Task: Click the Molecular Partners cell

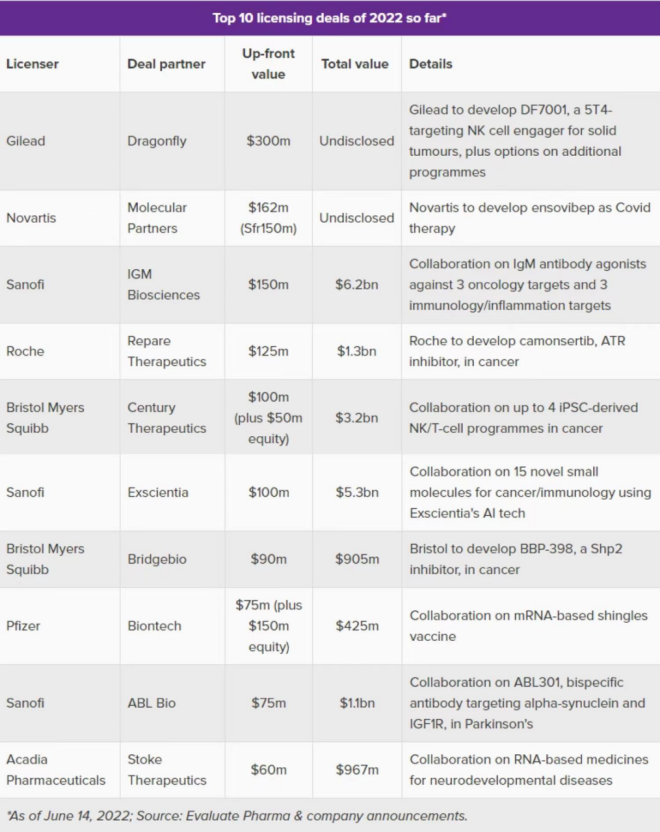Action: 157,218
